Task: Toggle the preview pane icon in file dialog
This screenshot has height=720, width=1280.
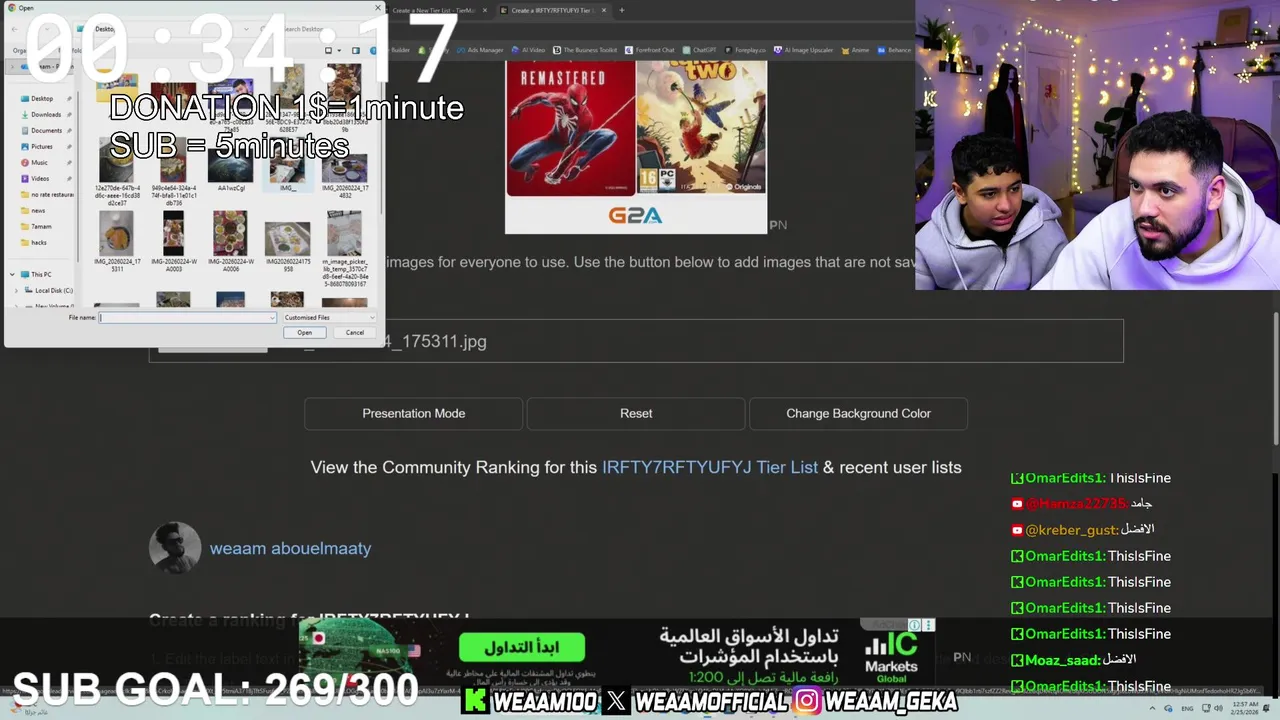Action: click(x=355, y=50)
